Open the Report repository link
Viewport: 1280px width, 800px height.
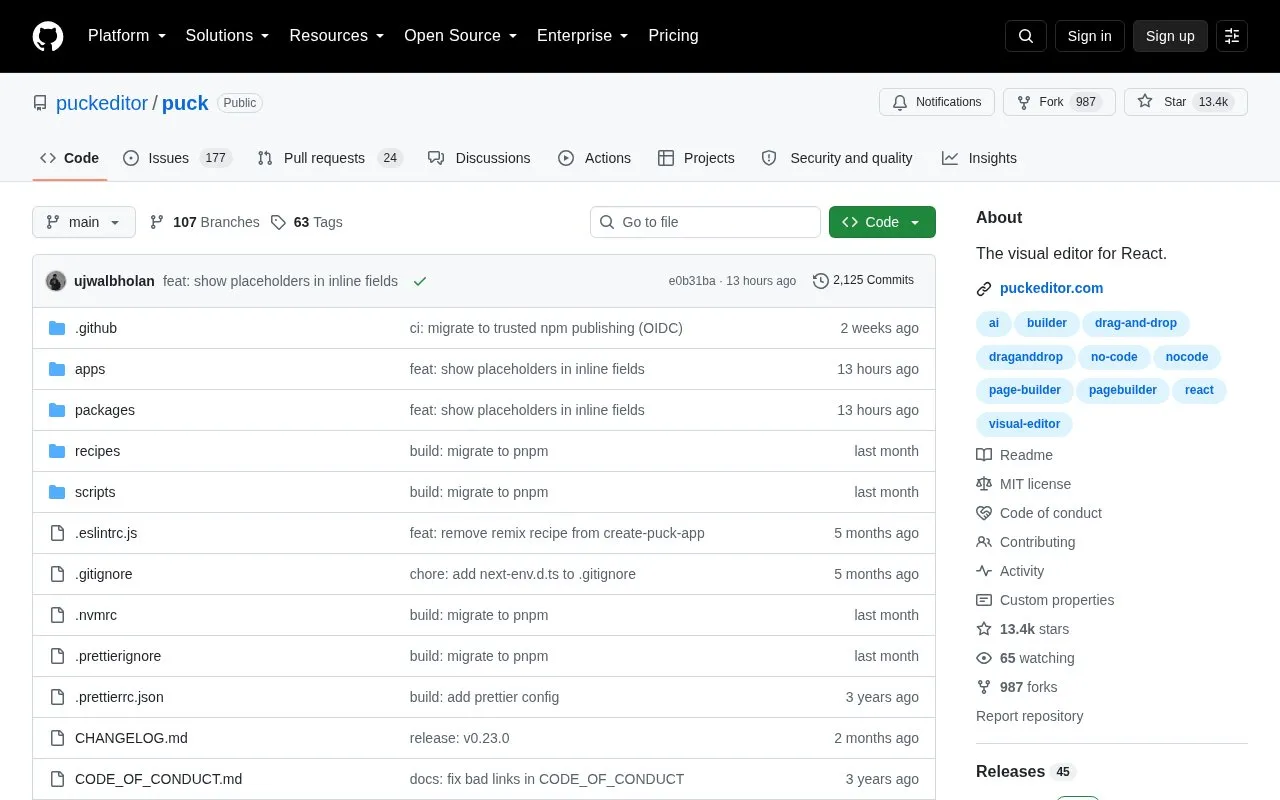1029,716
